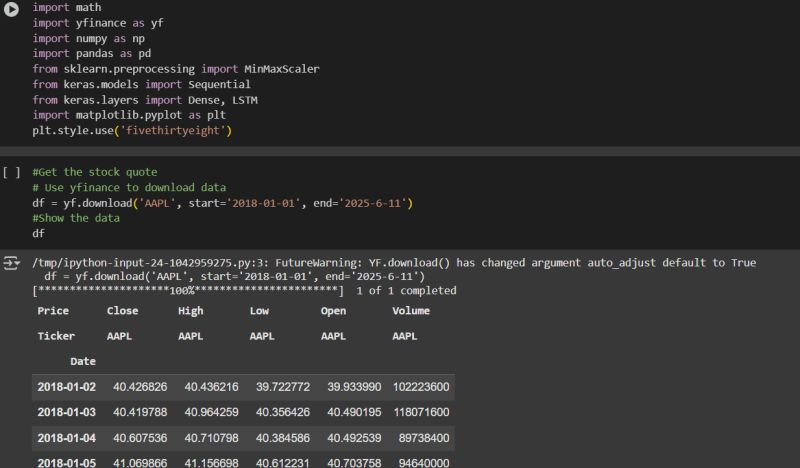Click the Date index header
This screenshot has height=468, width=800.
coord(84,360)
